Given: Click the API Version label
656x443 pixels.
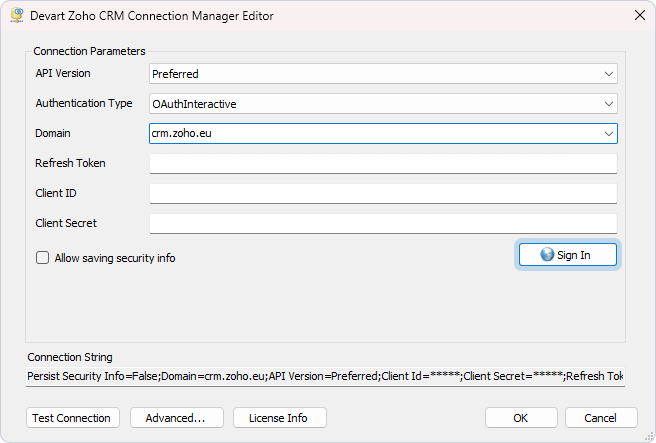Looking at the screenshot, I should [63, 73].
